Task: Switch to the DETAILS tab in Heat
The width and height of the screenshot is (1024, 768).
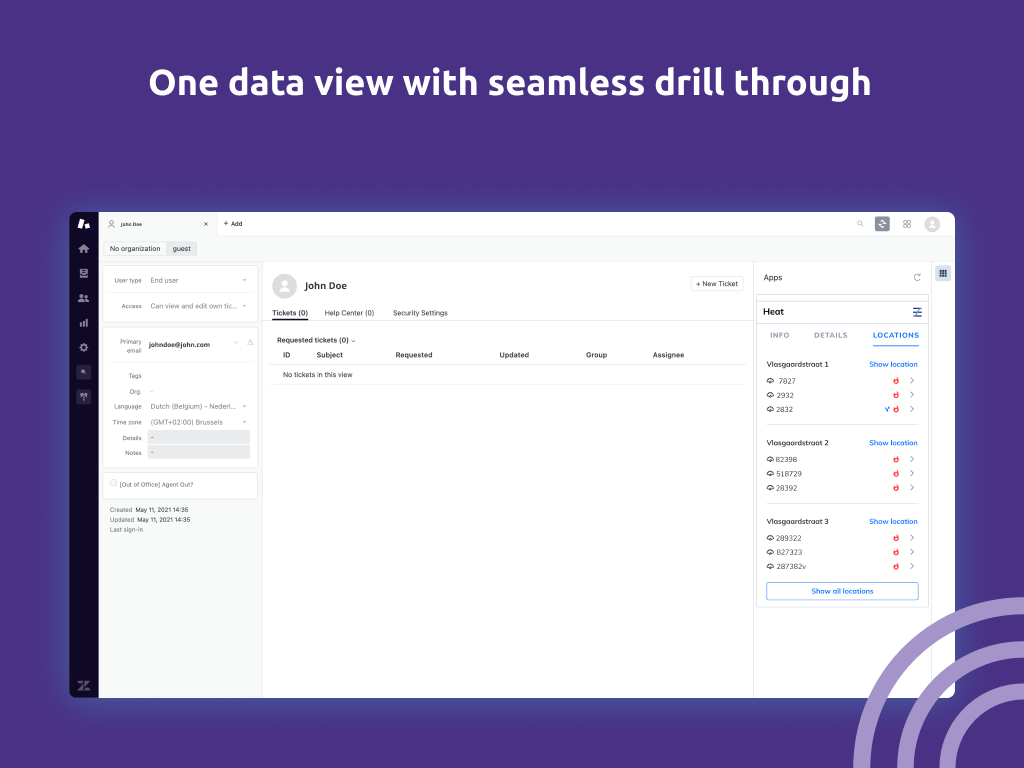Action: coord(830,335)
